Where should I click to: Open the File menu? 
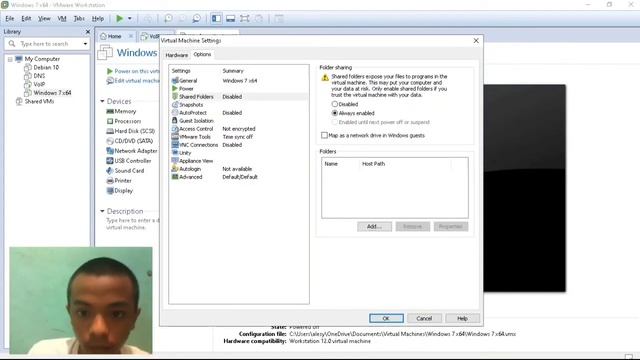click(x=10, y=18)
